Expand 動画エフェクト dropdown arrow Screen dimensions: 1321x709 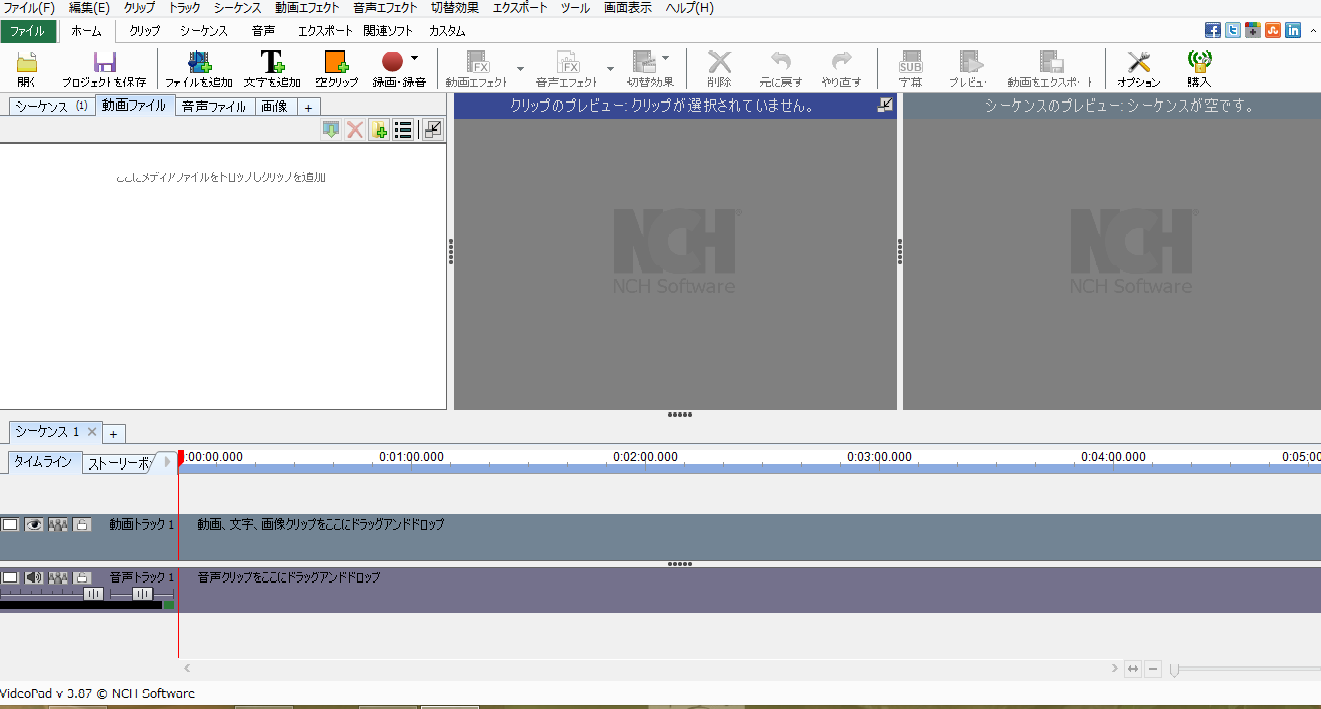coord(520,70)
